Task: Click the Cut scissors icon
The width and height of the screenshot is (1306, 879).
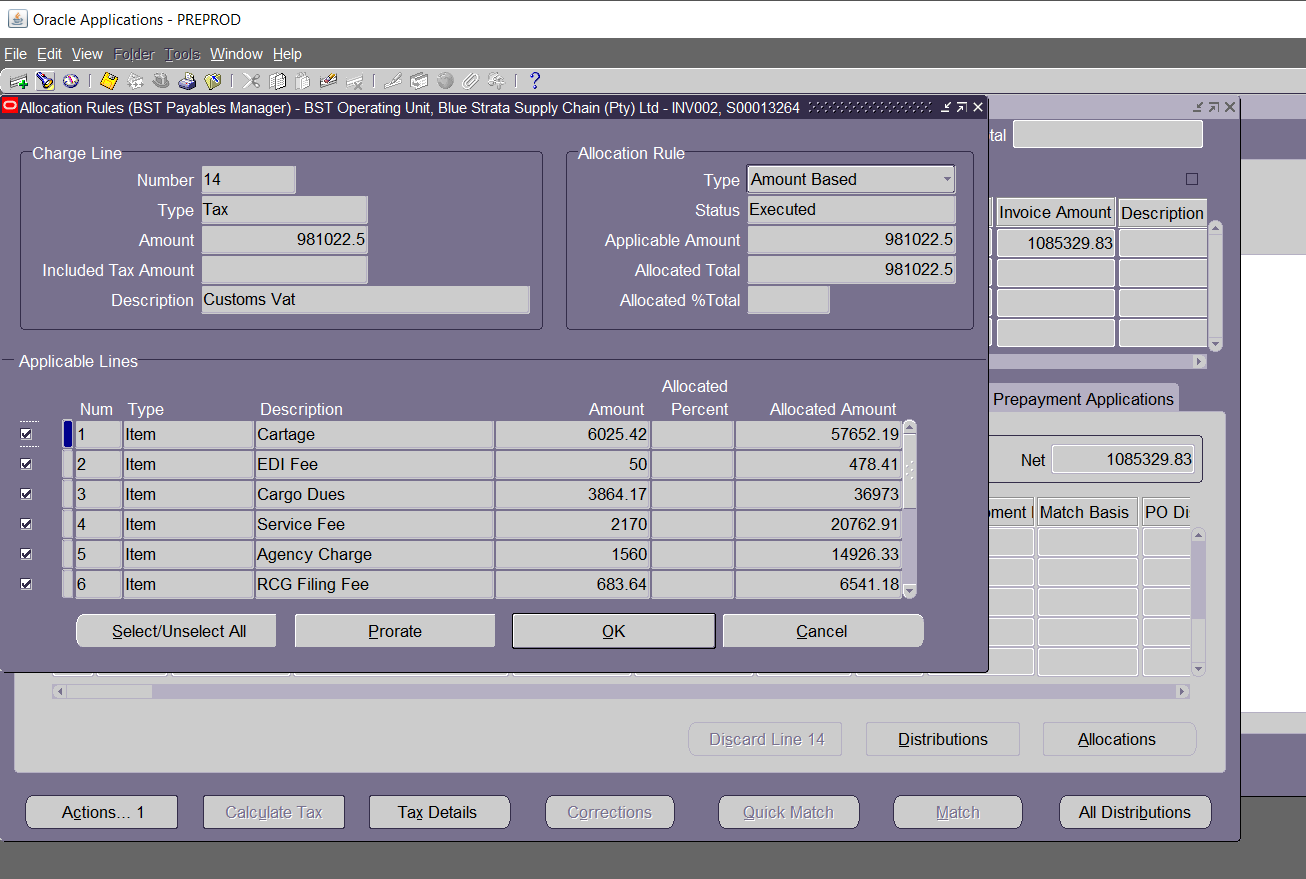Action: [251, 81]
